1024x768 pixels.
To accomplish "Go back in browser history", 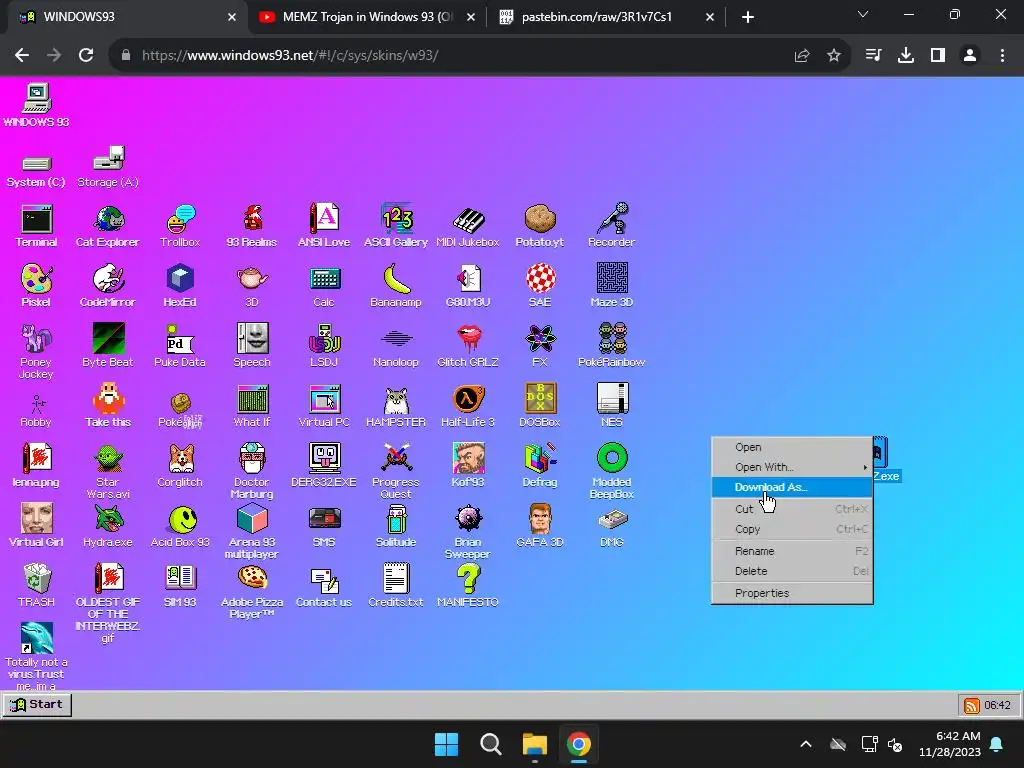I will pos(22,56).
